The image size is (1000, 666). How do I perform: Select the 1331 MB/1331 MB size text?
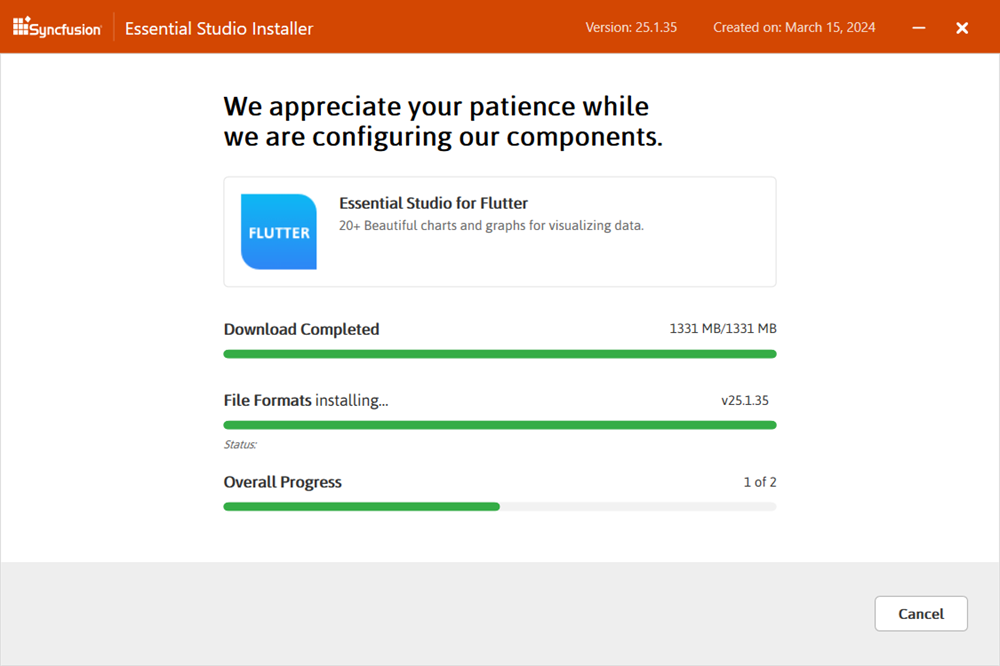(x=723, y=328)
